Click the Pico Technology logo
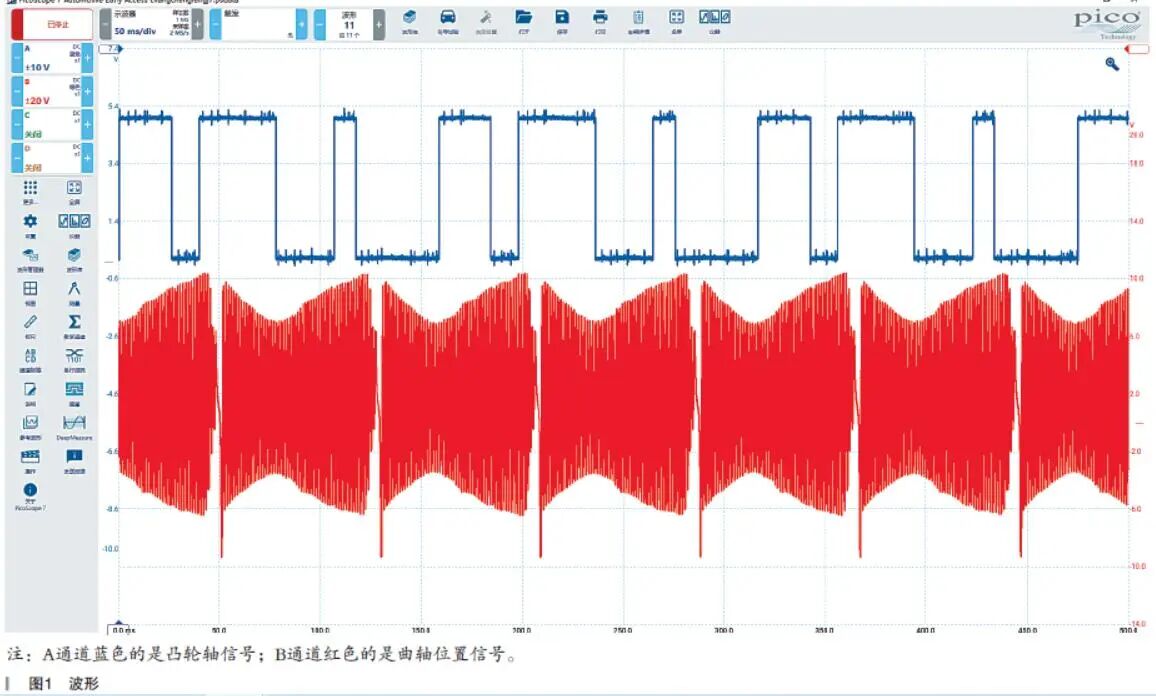The image size is (1156, 696). pyautogui.click(x=1106, y=22)
